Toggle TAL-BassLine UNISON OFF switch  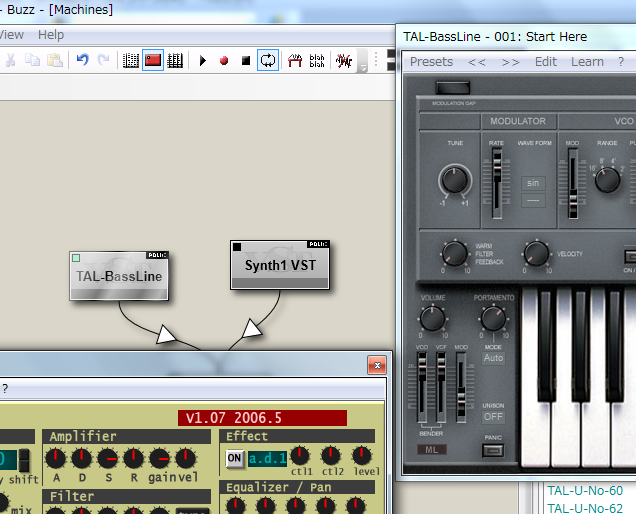click(493, 416)
